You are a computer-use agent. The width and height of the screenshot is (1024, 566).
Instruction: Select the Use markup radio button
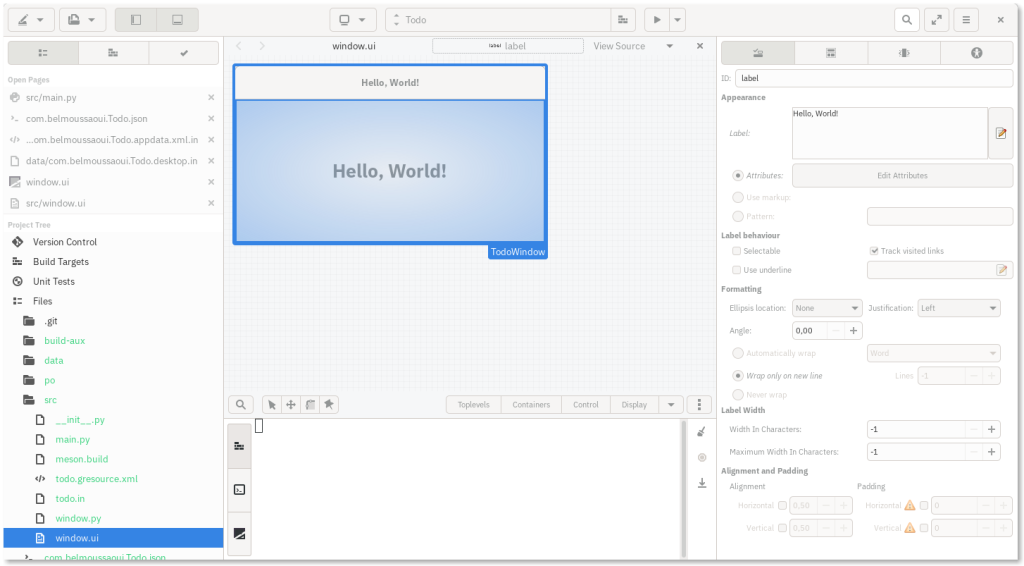[738, 197]
